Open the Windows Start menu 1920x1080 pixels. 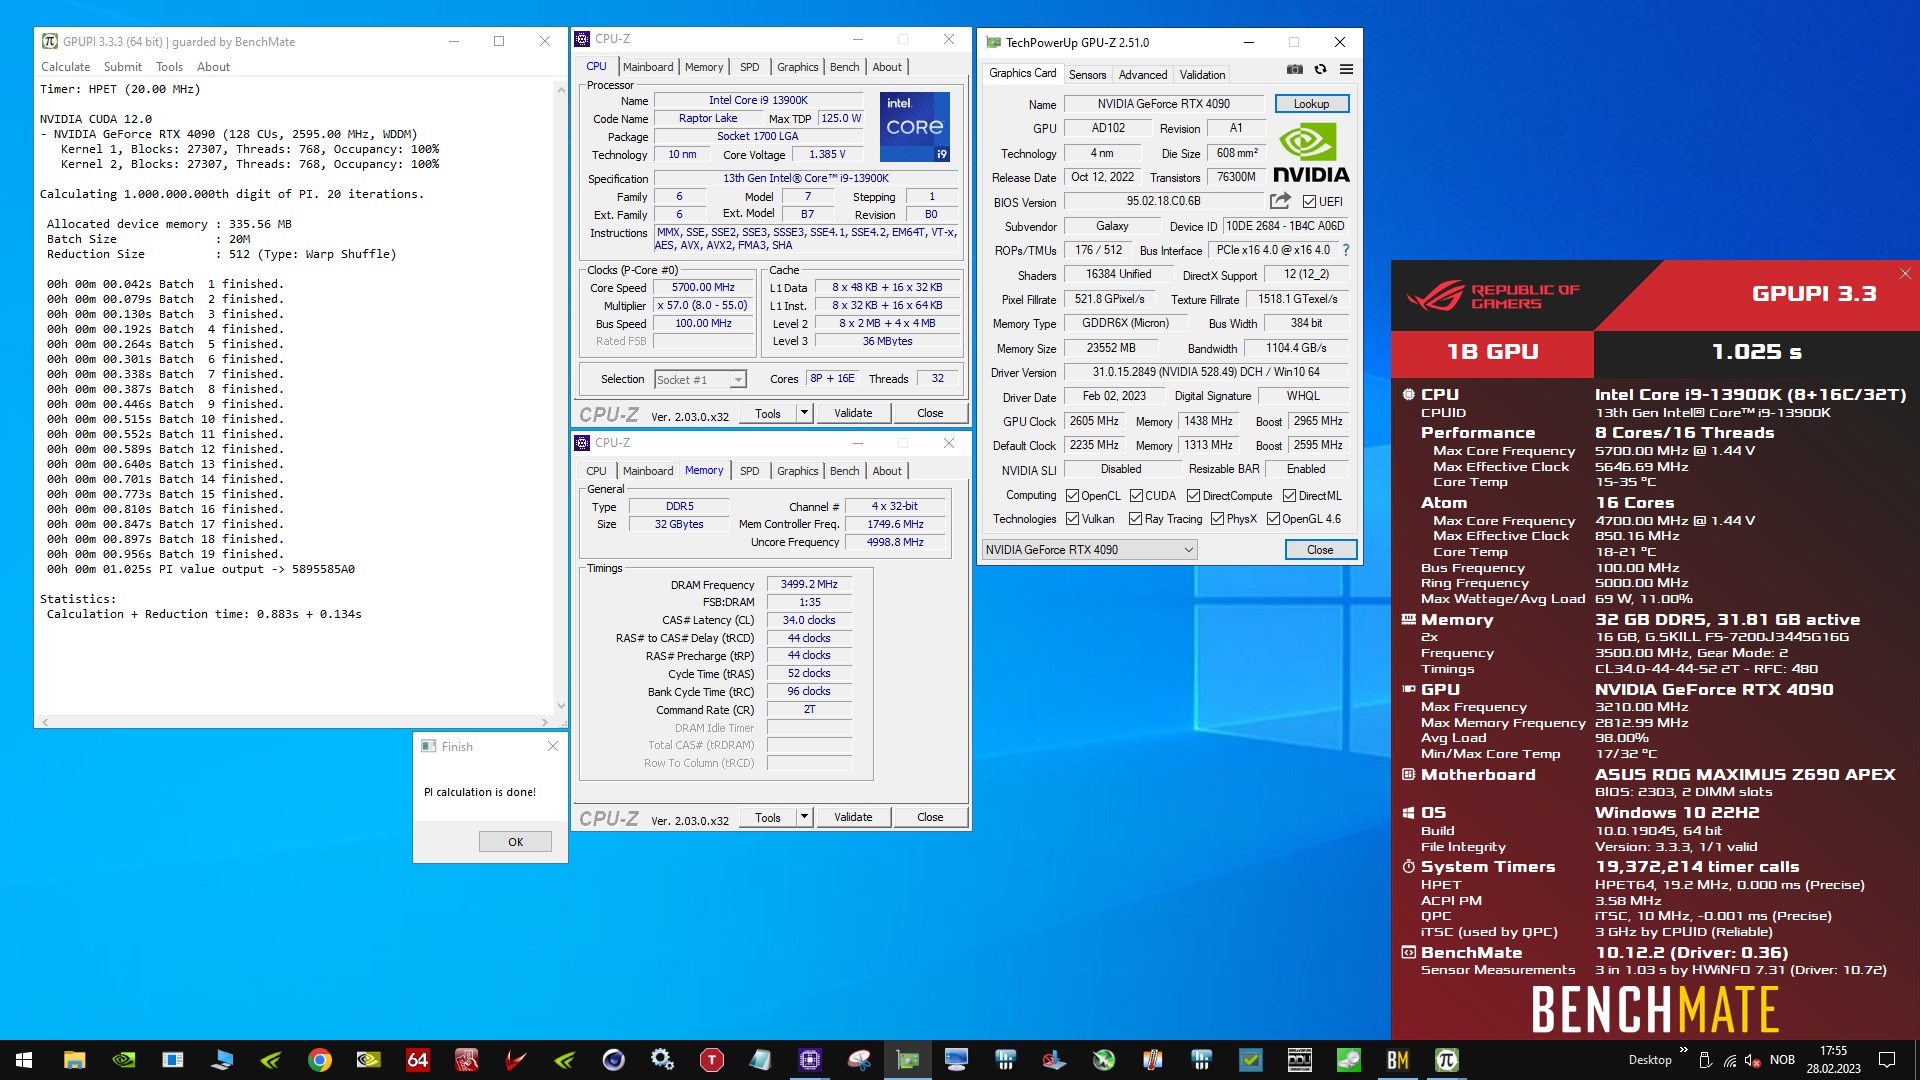point(24,1060)
